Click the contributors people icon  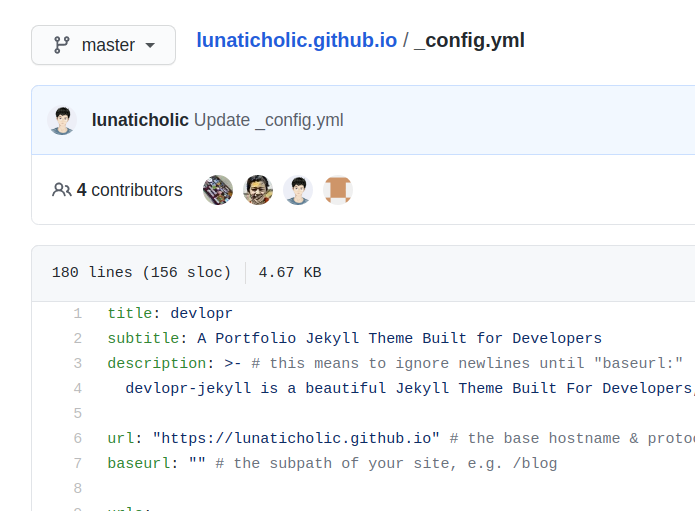pos(62,190)
